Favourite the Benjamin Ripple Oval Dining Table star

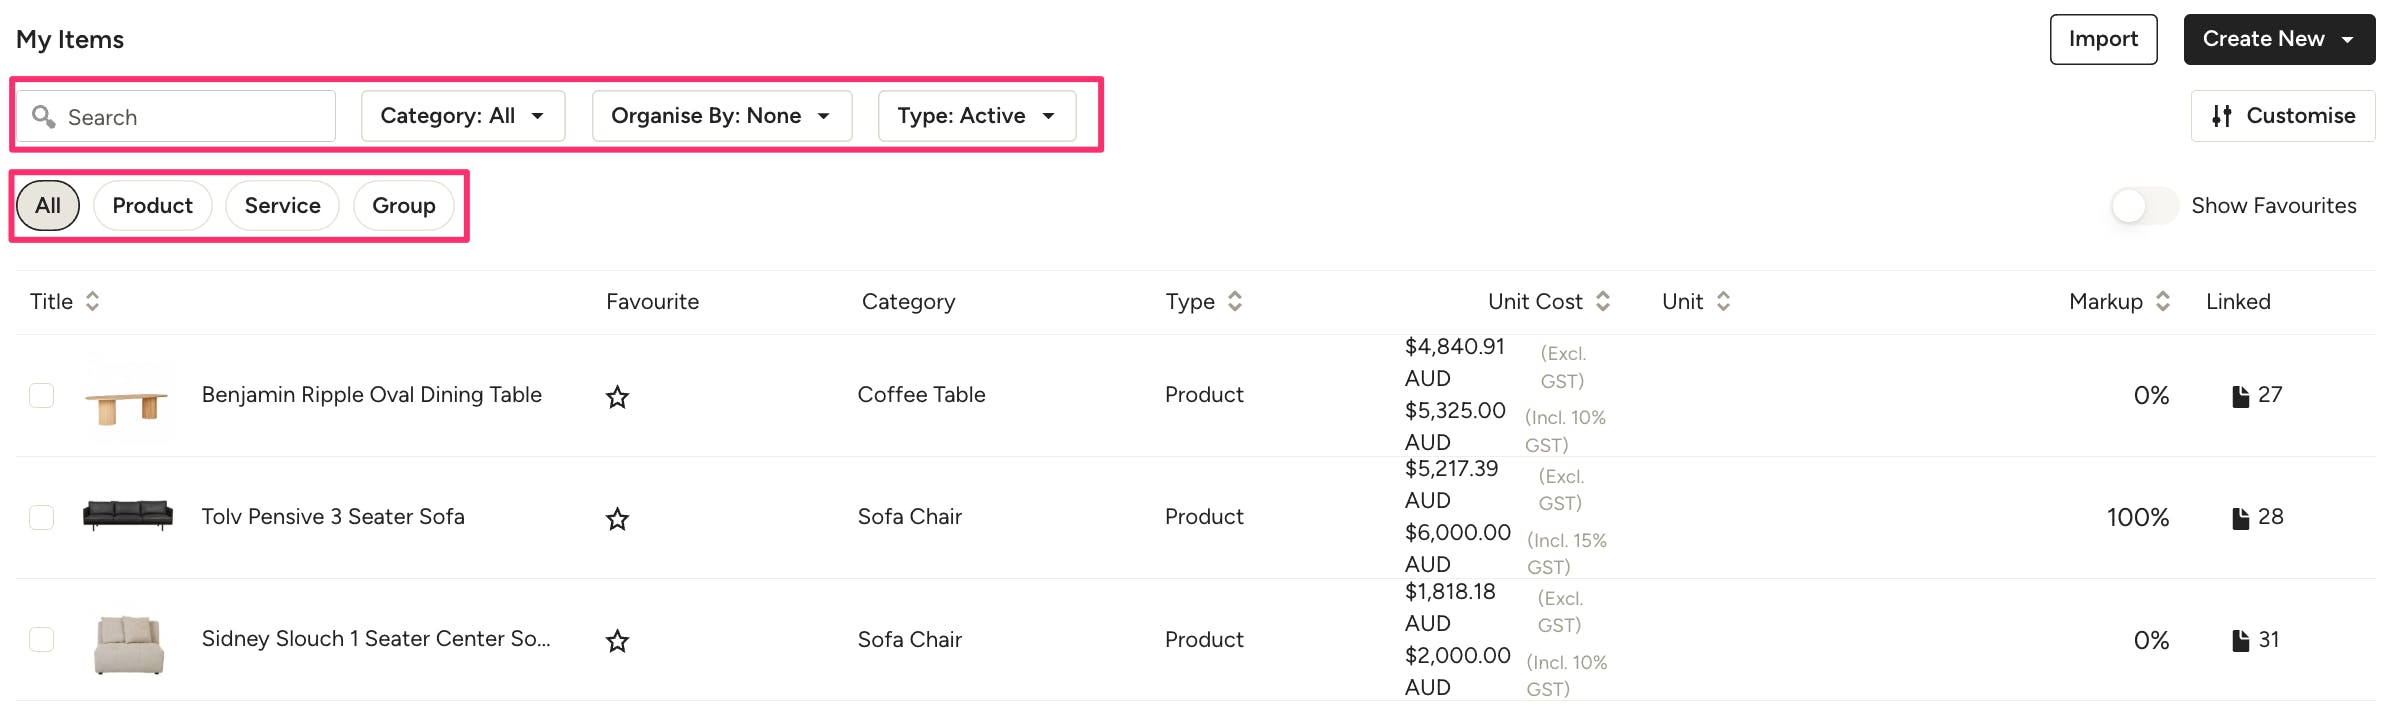pos(617,397)
